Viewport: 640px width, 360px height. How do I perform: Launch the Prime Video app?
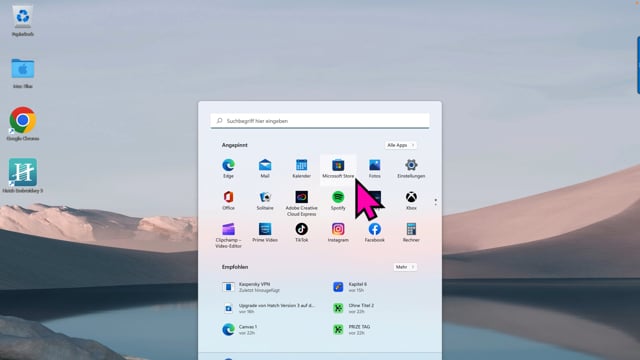pyautogui.click(x=265, y=233)
